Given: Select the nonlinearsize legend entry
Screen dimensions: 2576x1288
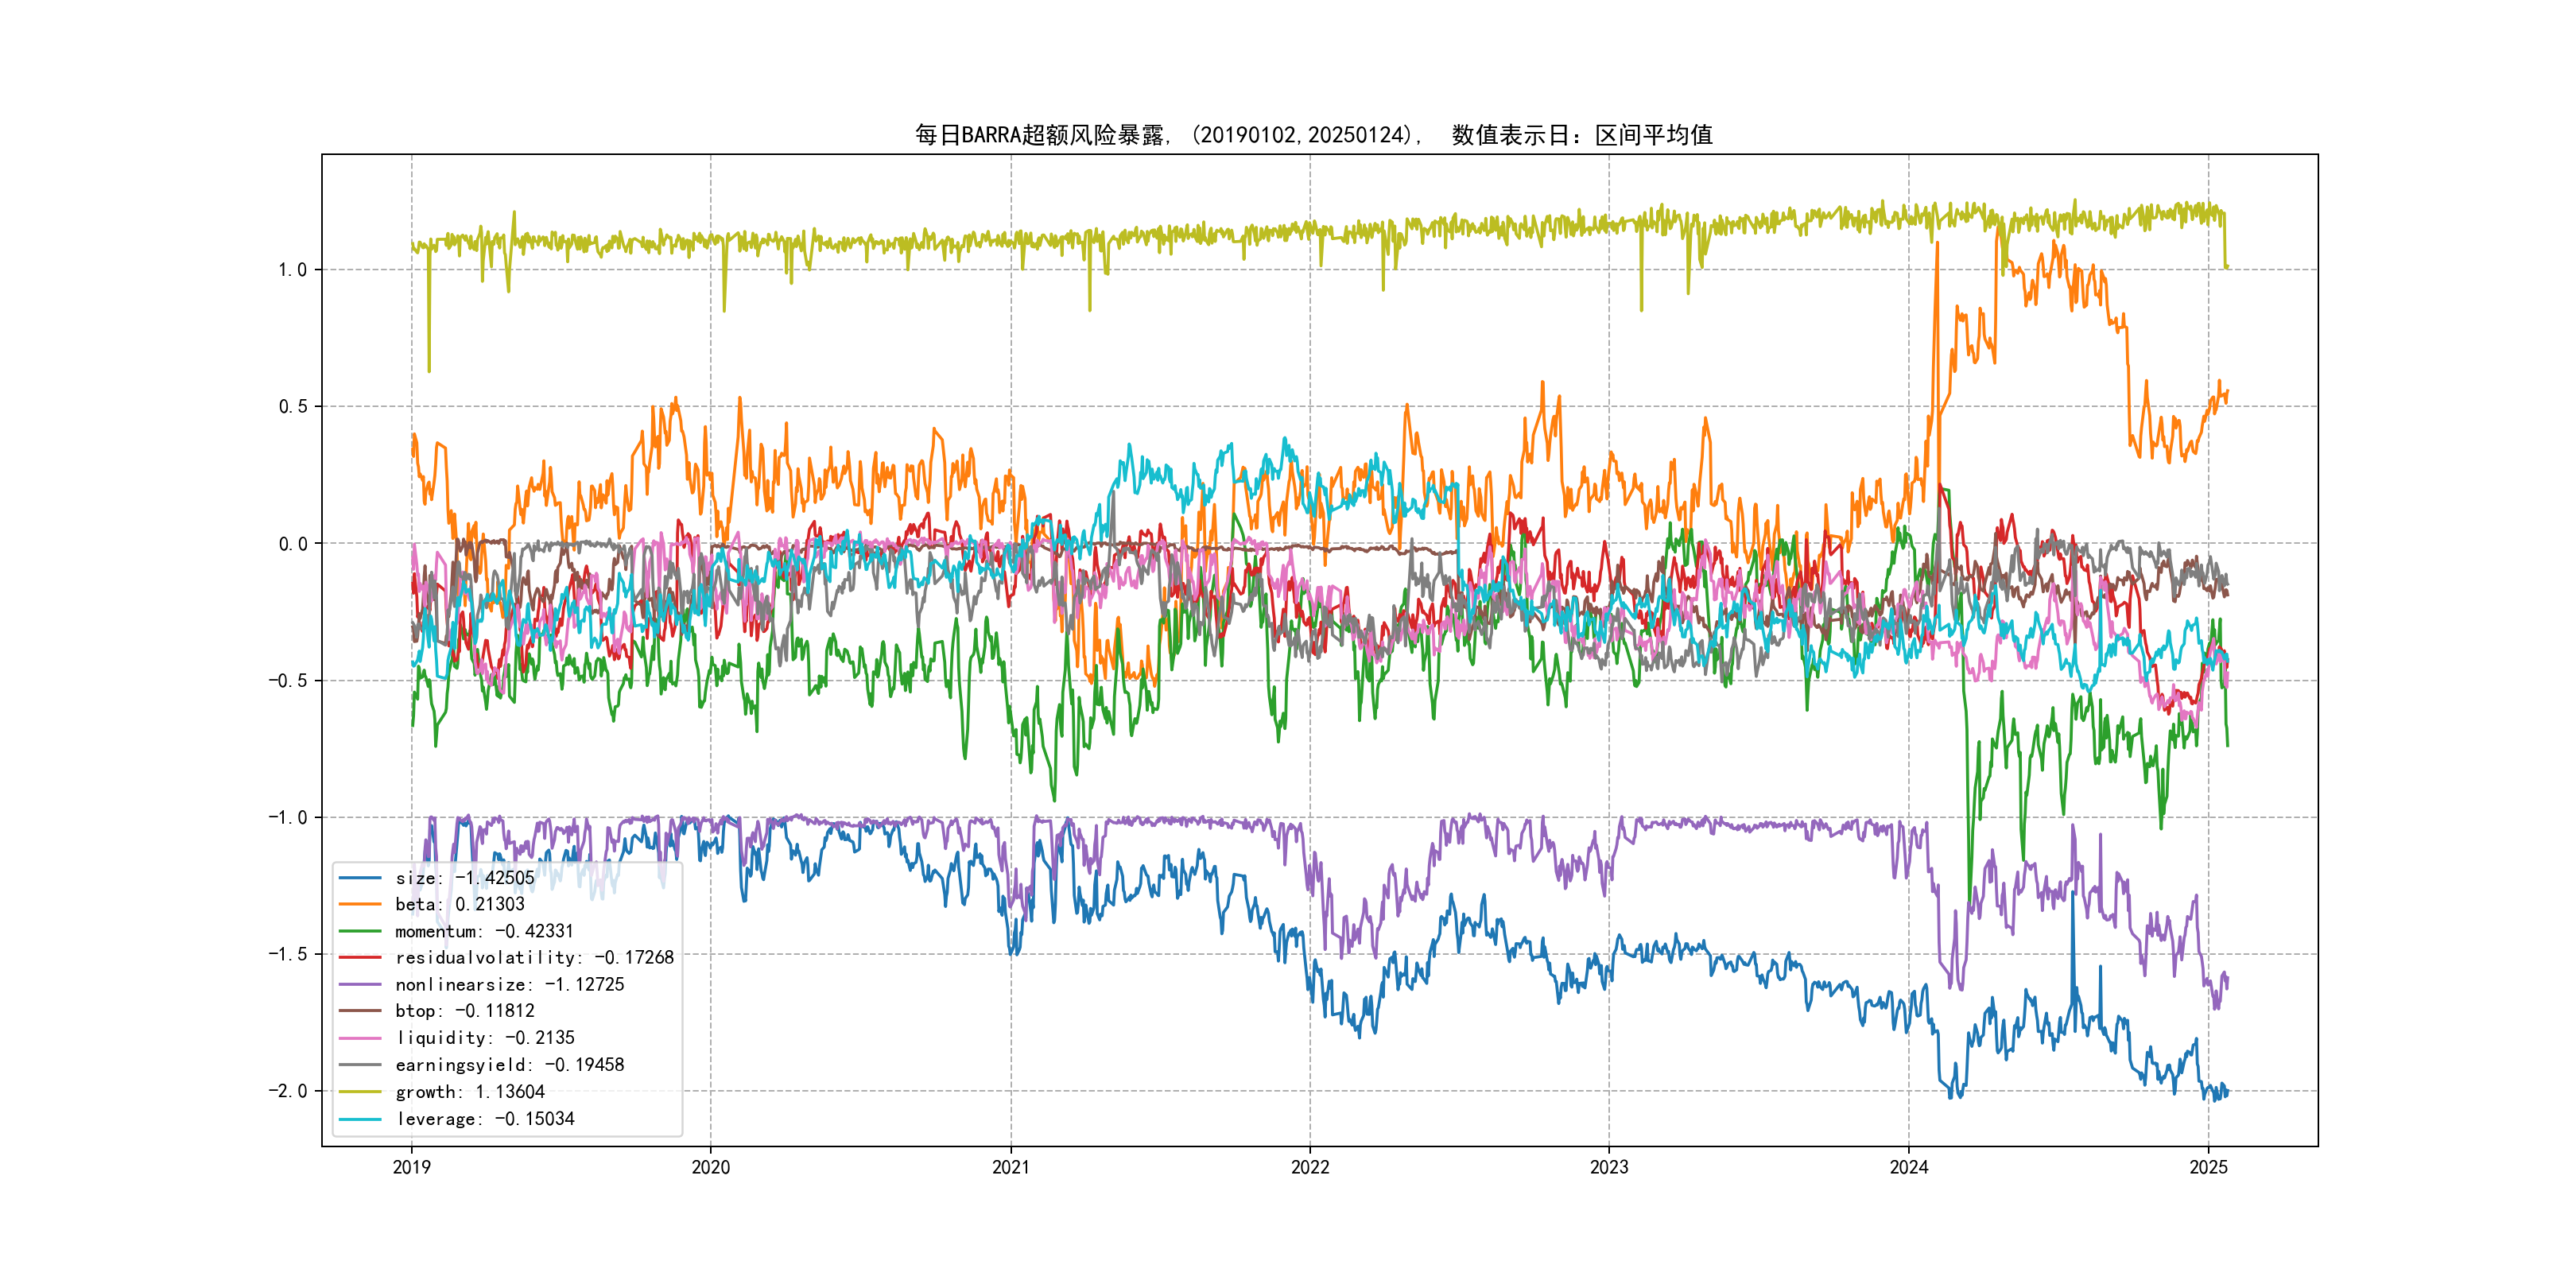Looking at the screenshot, I should point(509,985).
